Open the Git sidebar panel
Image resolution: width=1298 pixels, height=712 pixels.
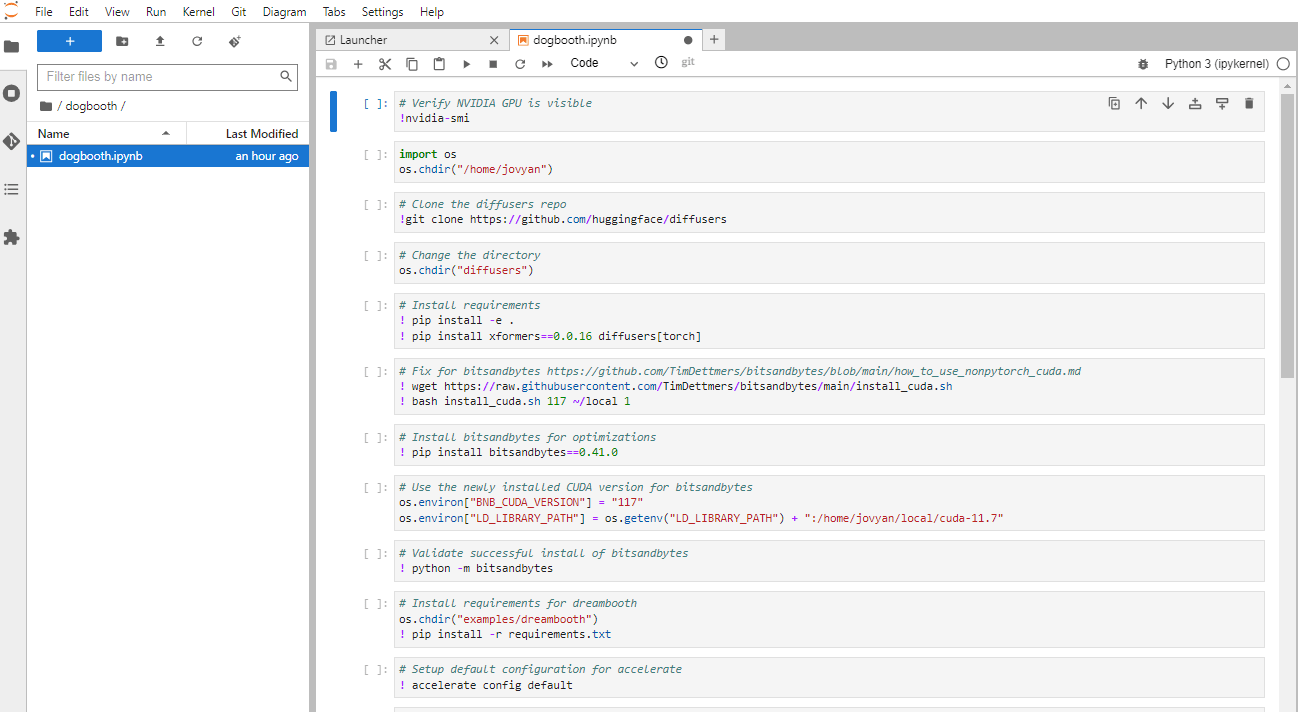click(x=12, y=141)
